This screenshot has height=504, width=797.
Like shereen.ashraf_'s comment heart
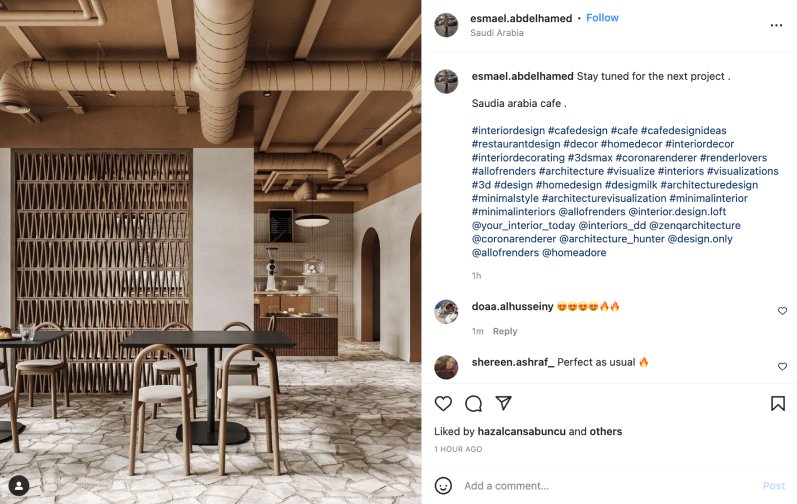click(782, 366)
